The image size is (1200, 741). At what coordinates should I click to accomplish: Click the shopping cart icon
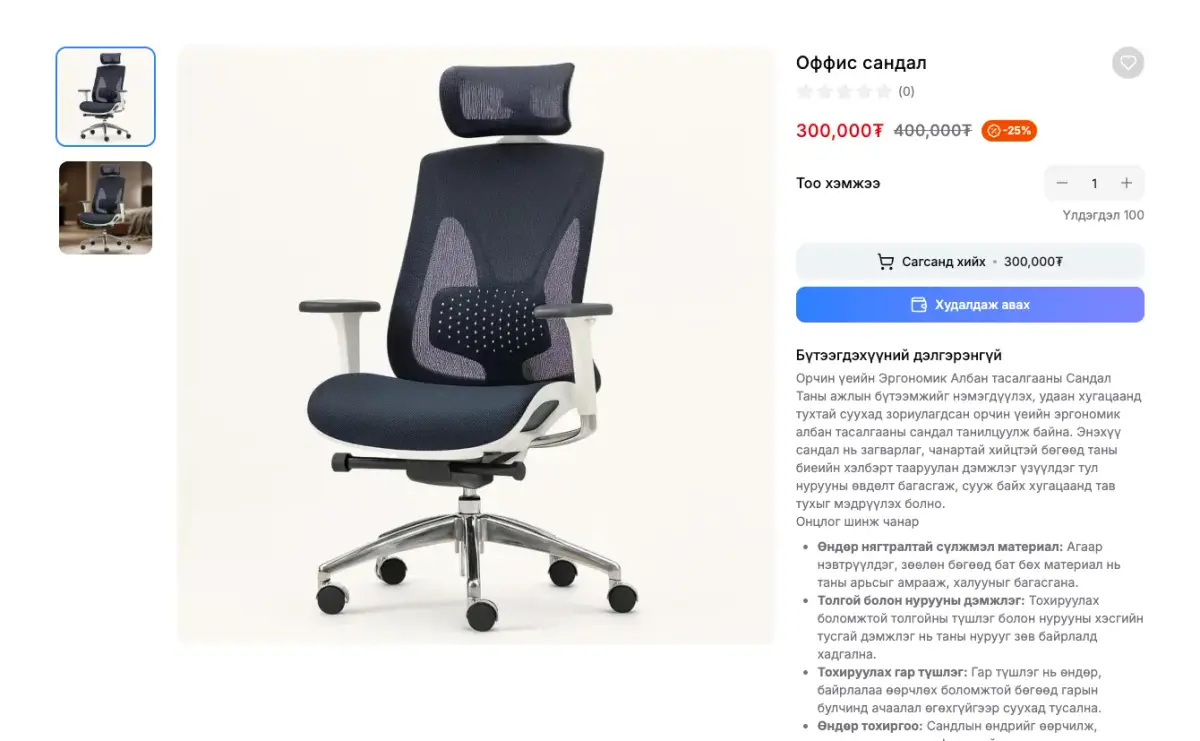pos(886,262)
